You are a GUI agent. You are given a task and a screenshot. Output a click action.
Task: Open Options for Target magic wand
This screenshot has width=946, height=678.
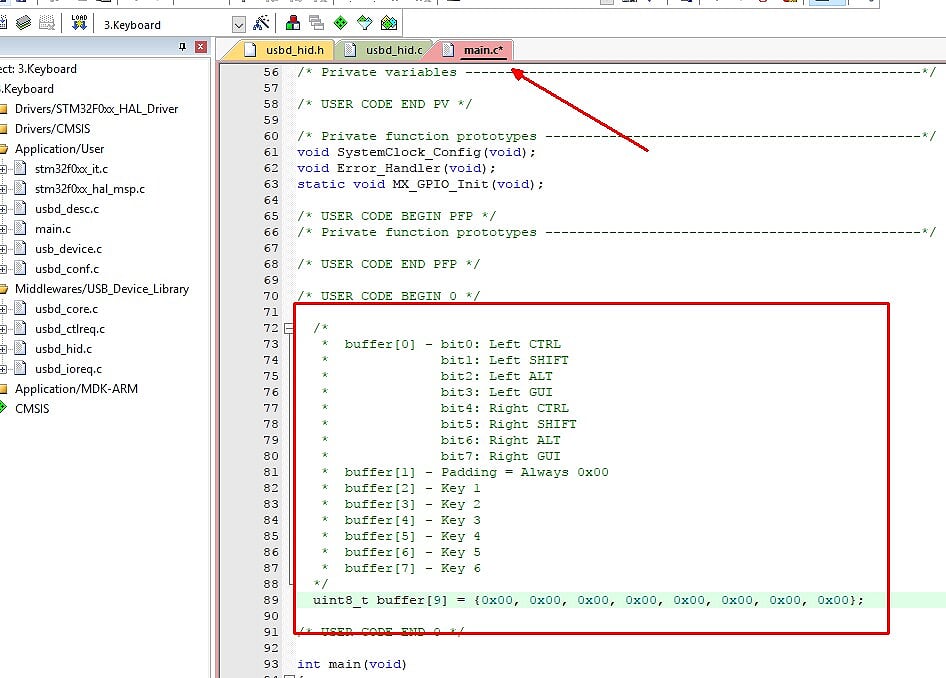tap(261, 23)
